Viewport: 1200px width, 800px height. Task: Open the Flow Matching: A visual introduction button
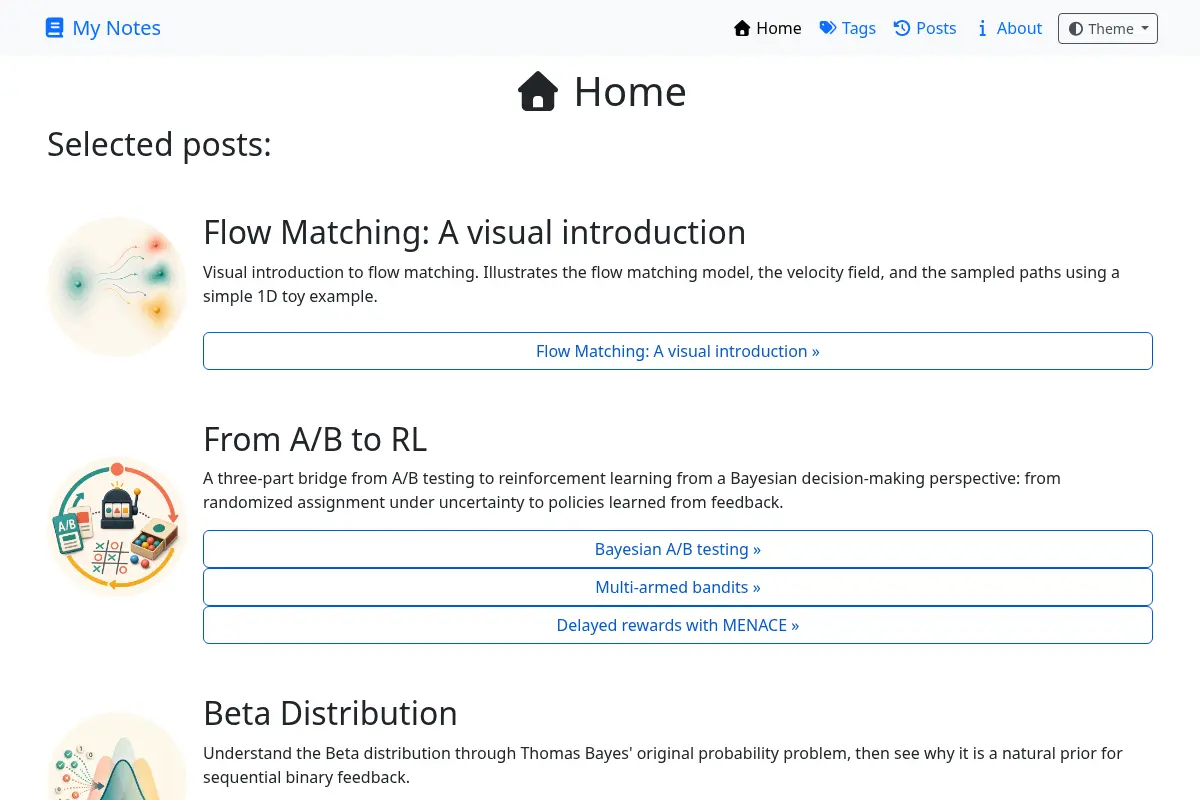point(678,351)
